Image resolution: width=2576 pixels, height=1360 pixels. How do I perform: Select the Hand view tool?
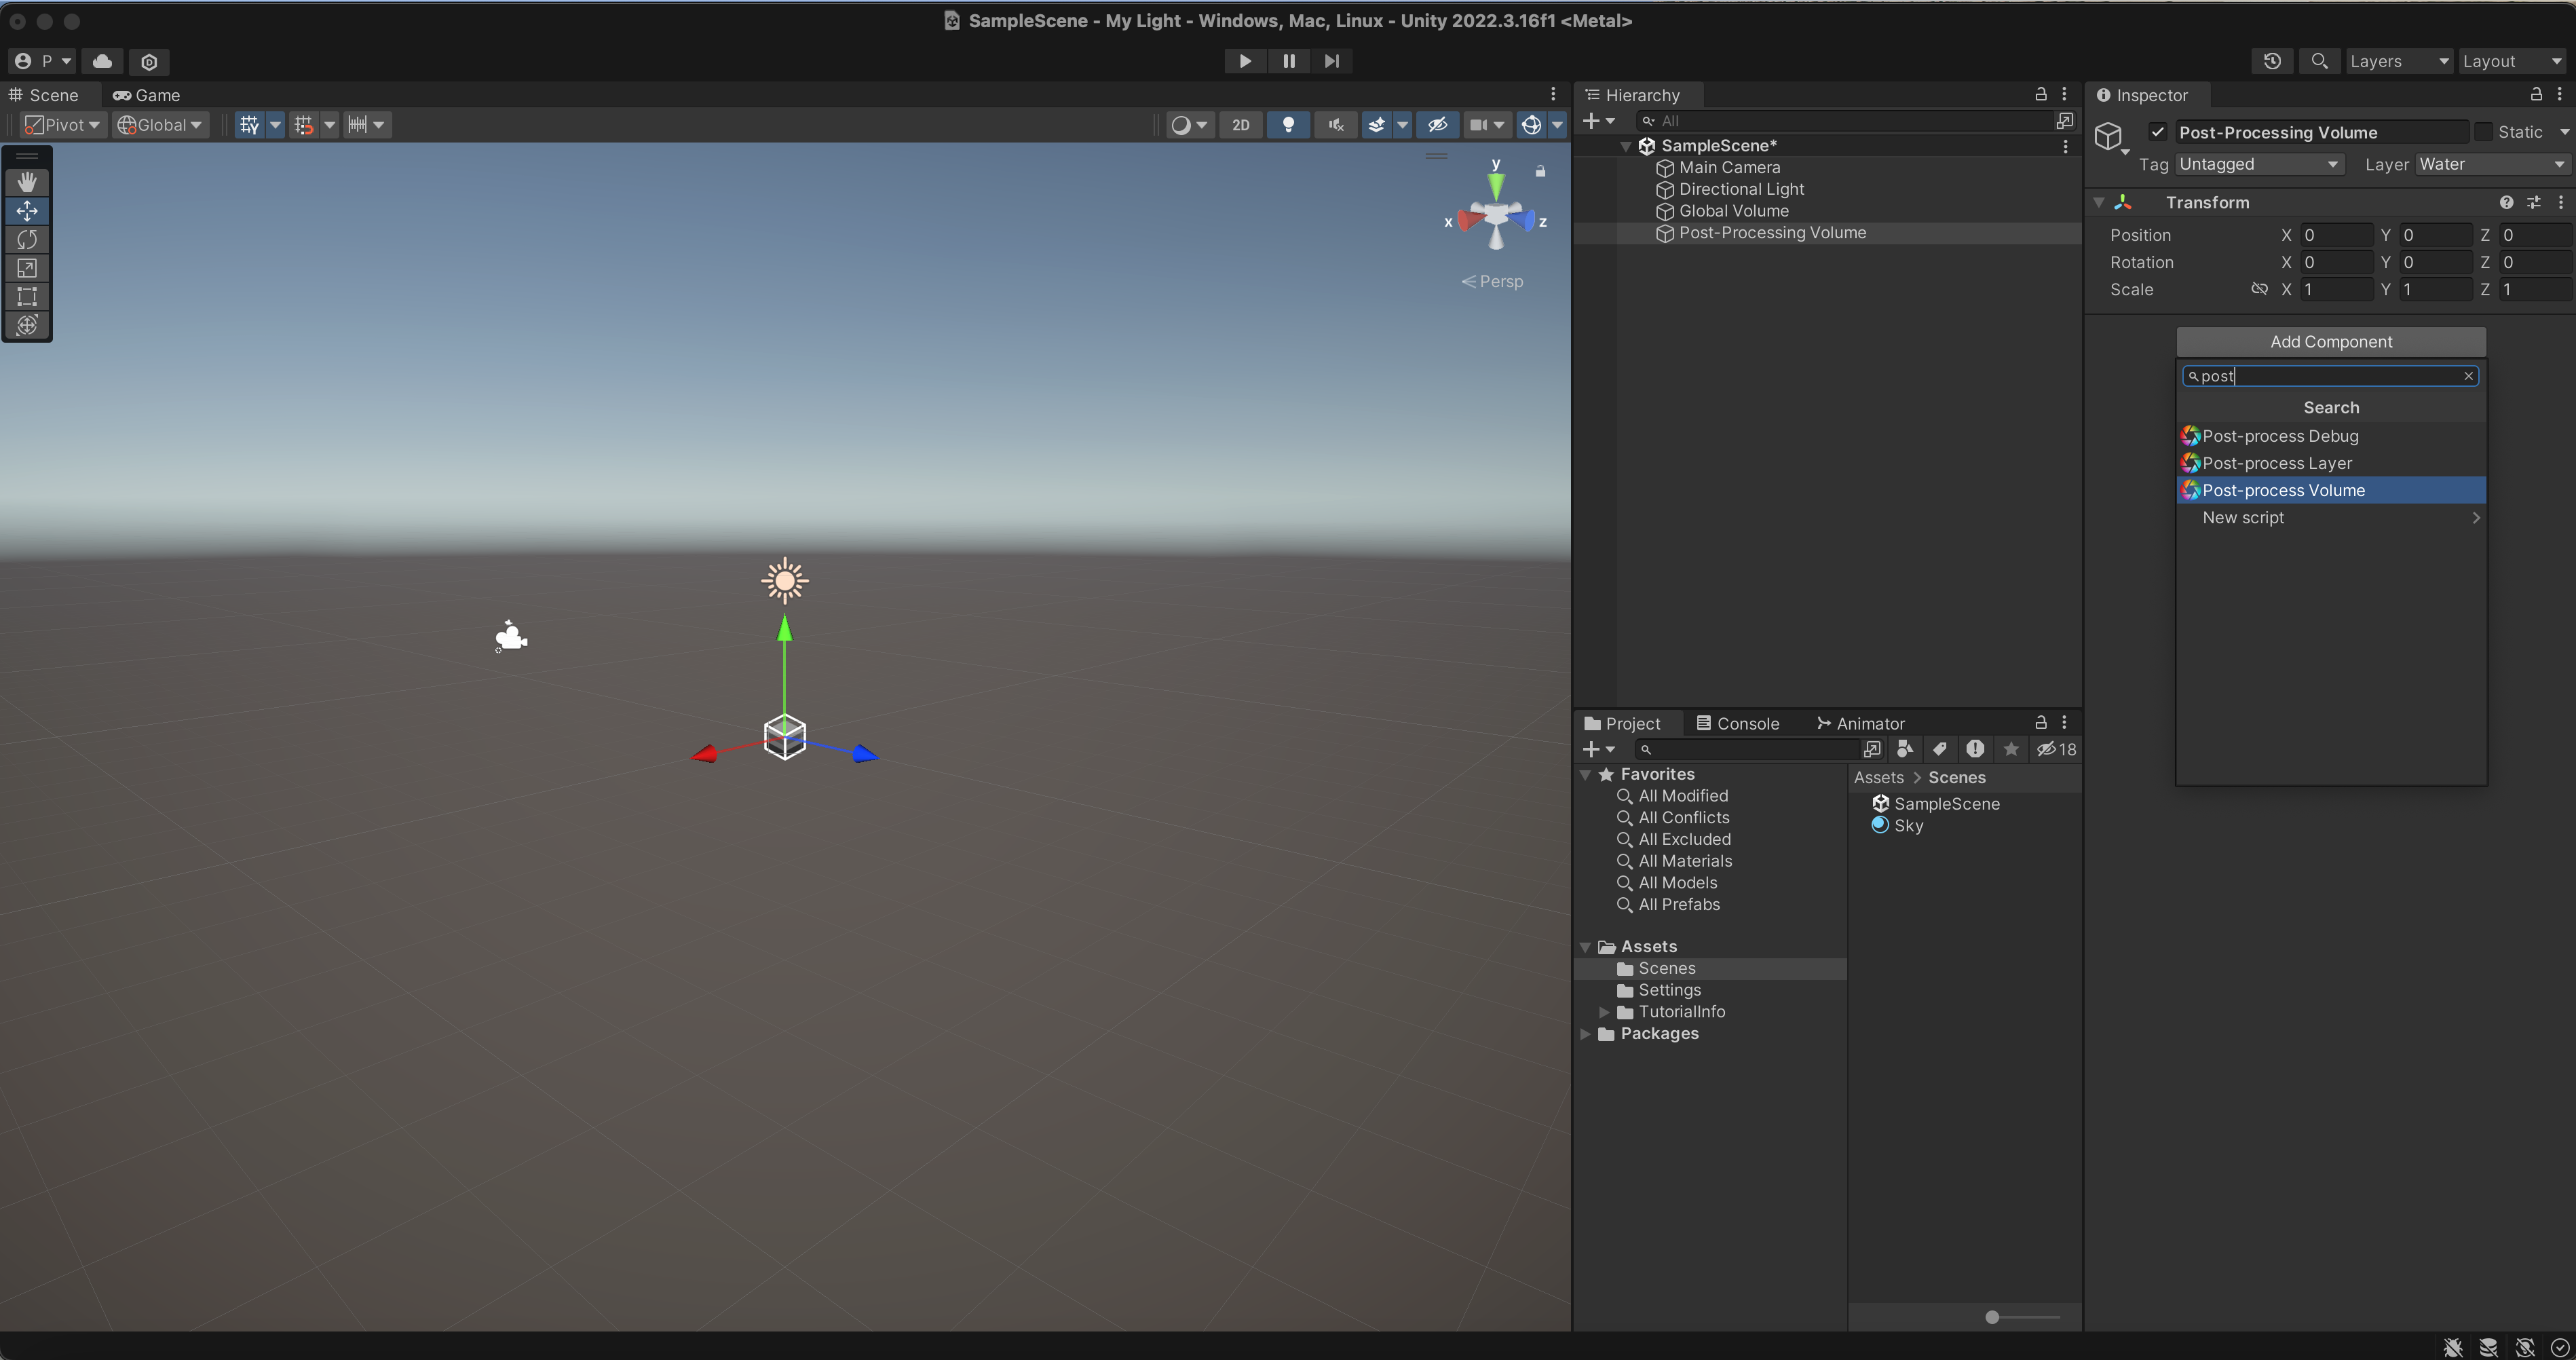click(27, 182)
